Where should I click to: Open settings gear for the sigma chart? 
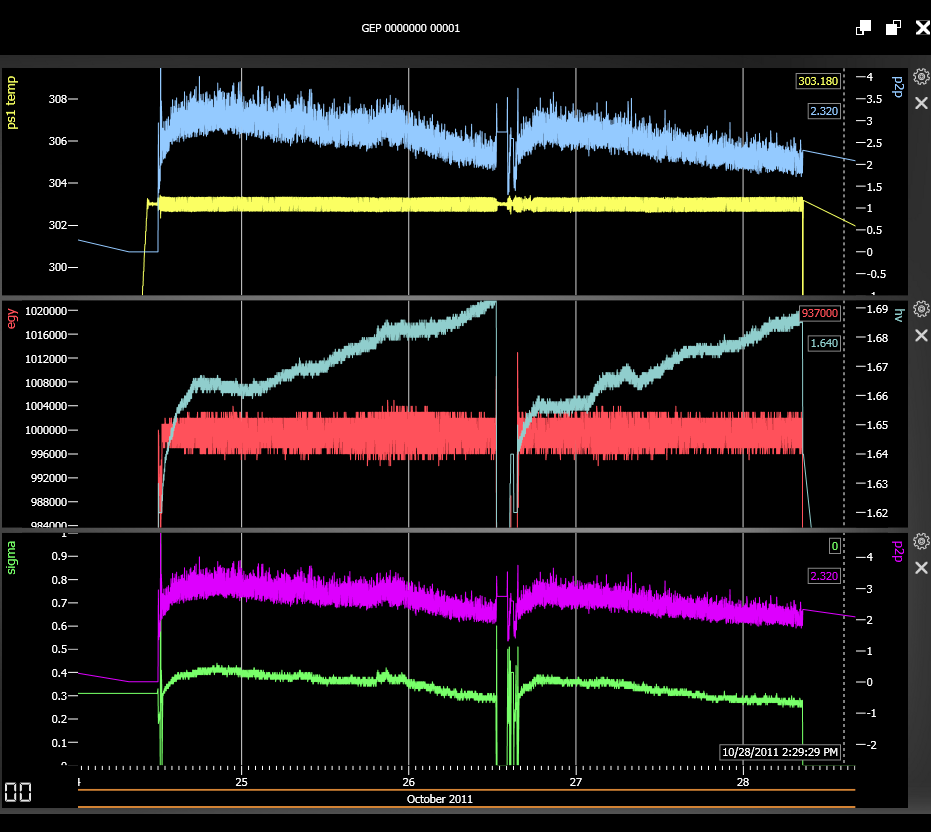coord(921,541)
